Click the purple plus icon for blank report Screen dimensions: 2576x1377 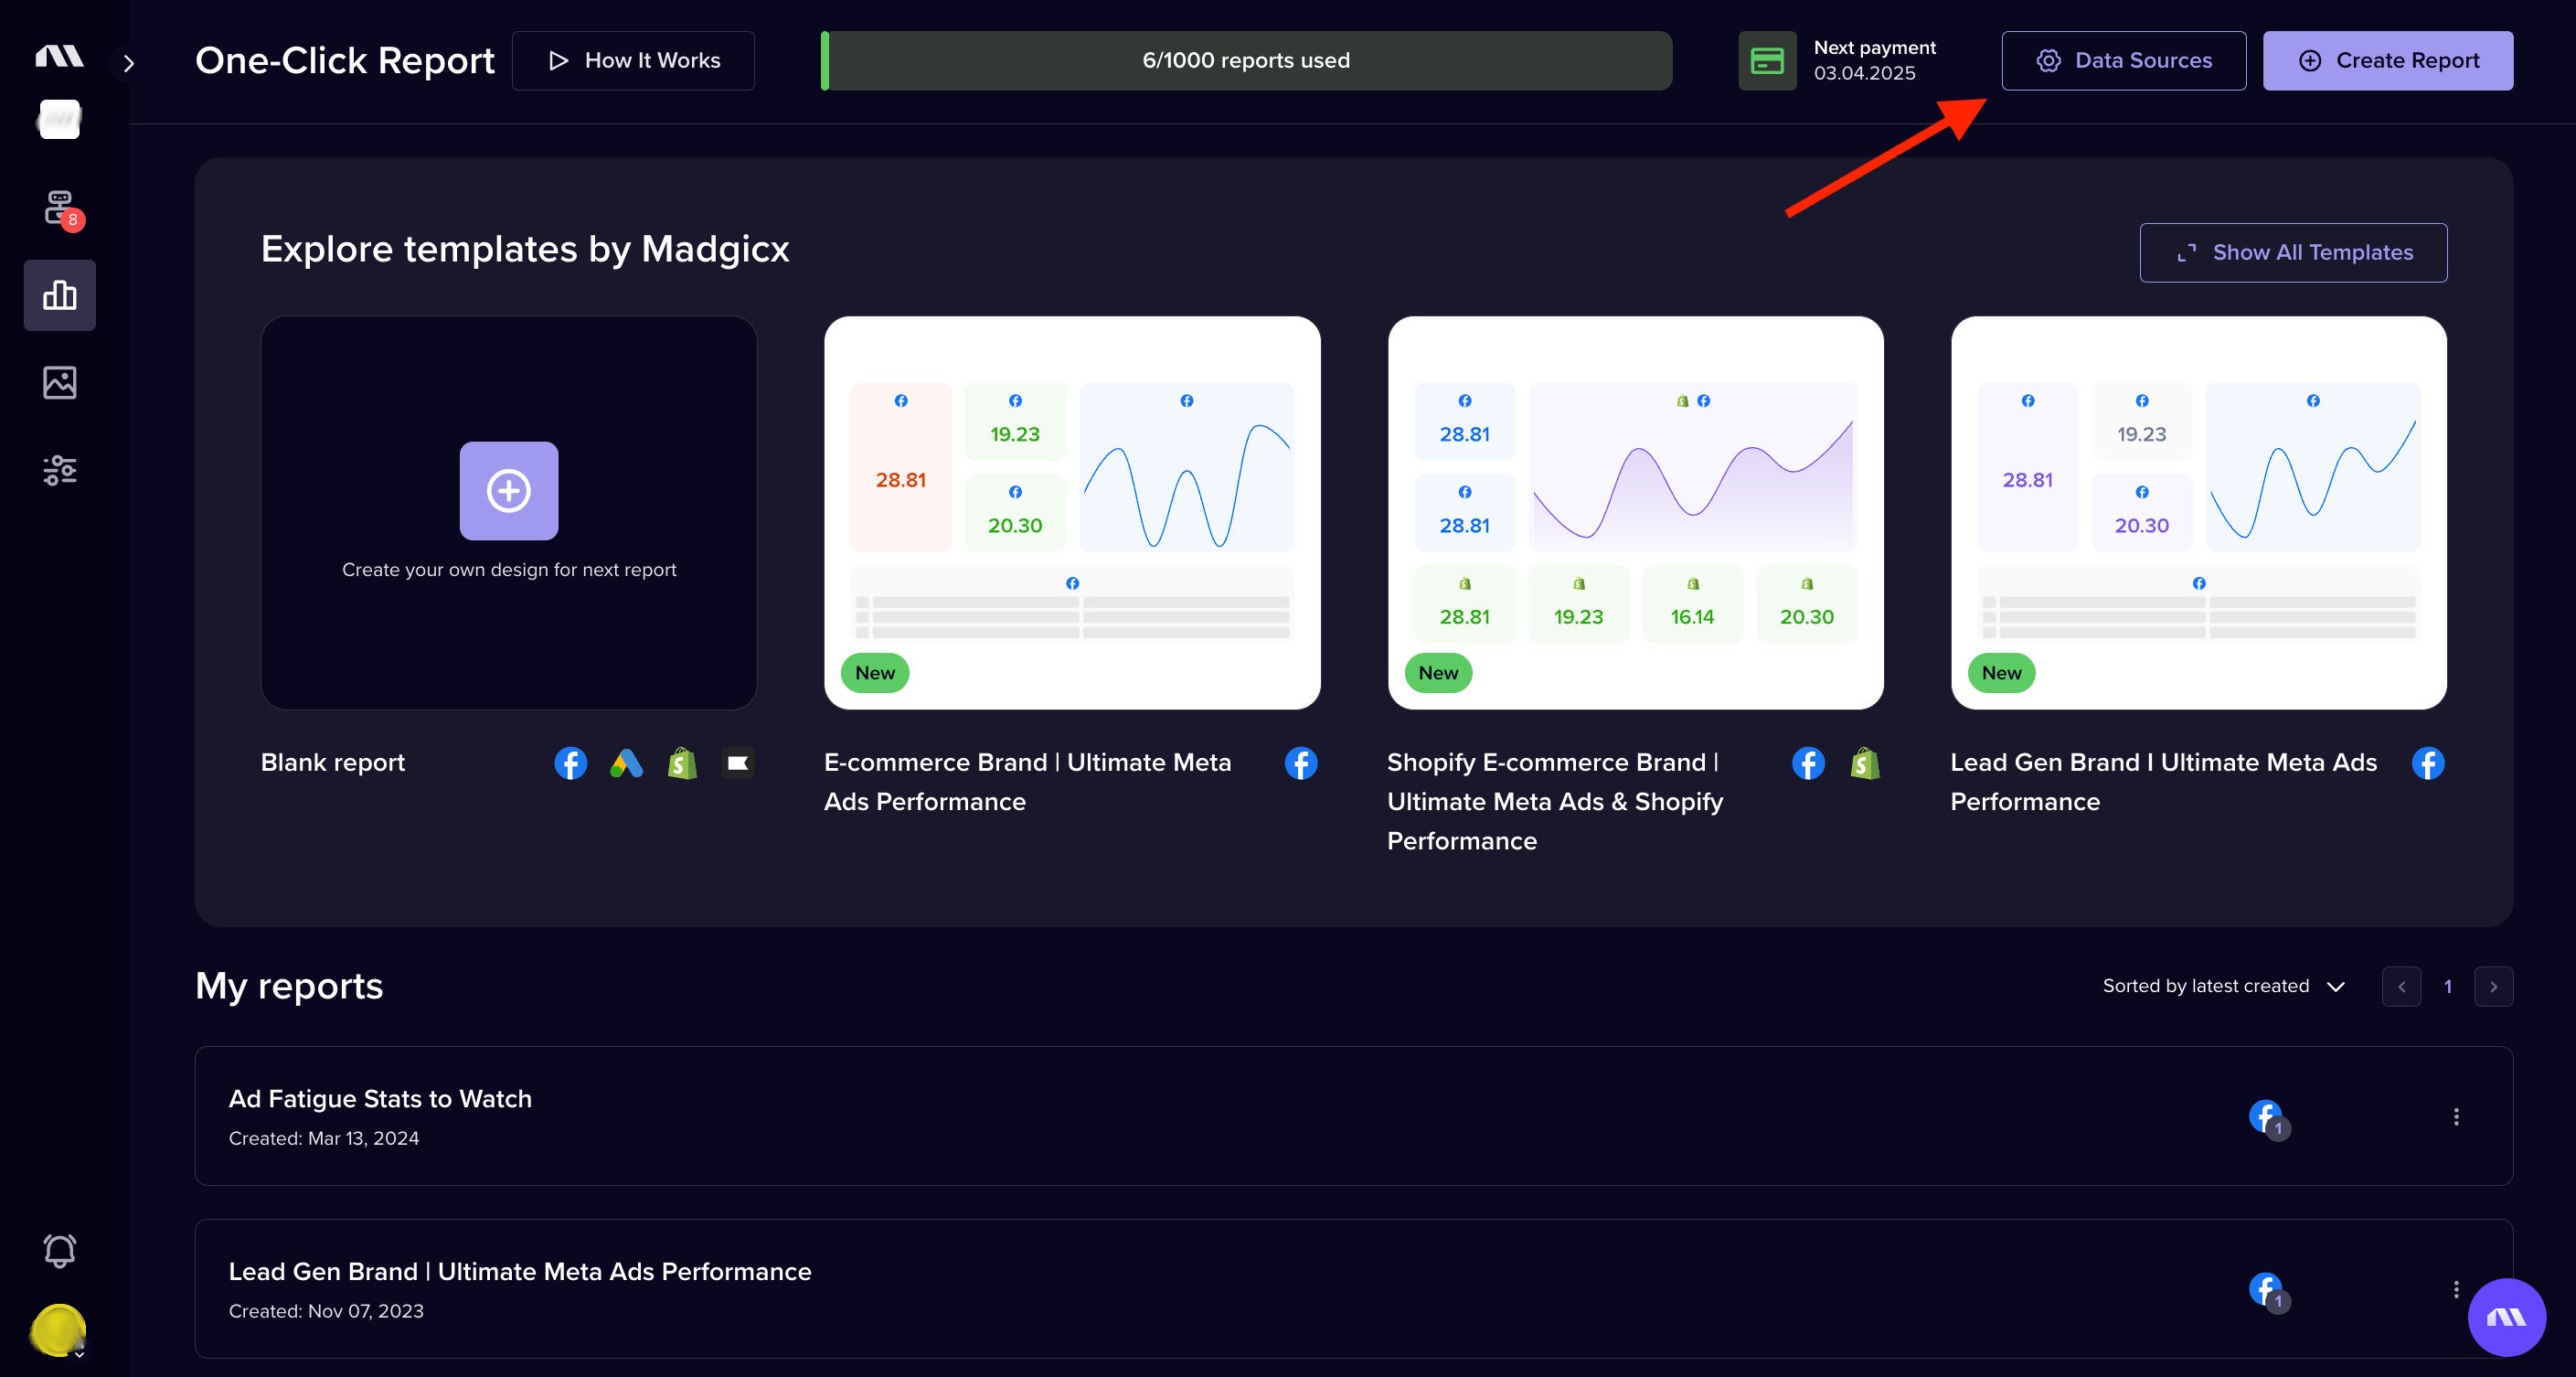(508, 491)
